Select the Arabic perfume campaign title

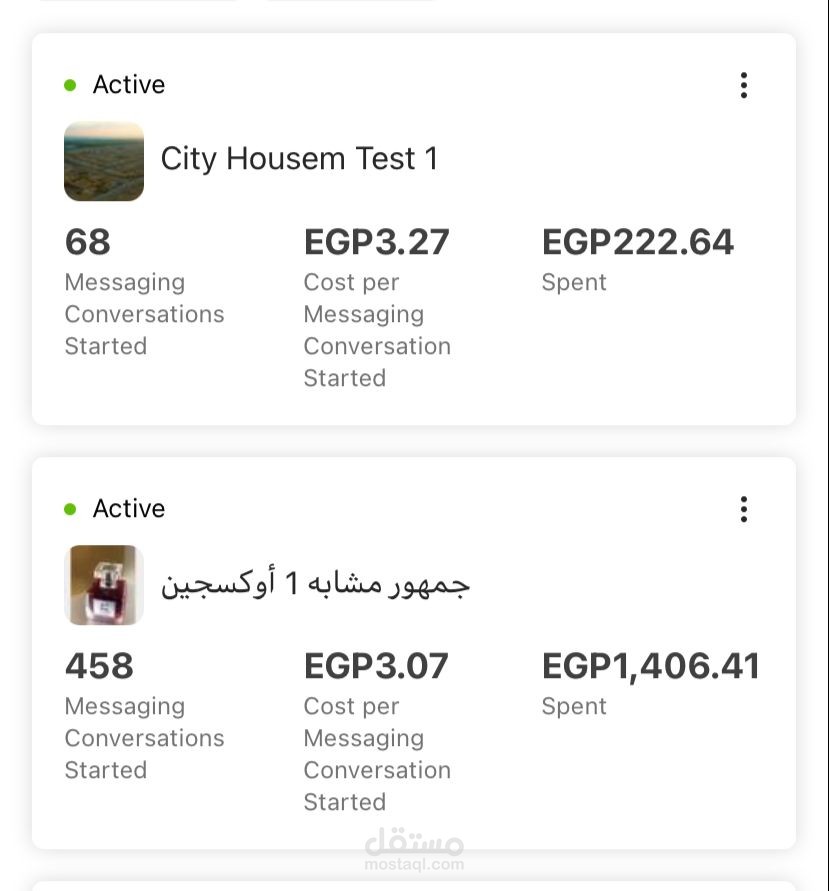click(x=315, y=584)
